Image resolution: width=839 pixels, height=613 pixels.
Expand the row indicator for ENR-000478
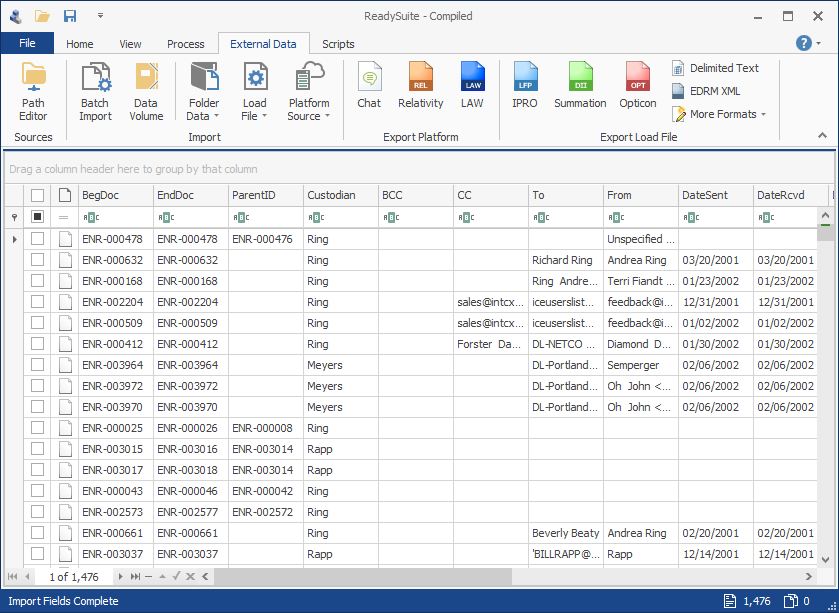(x=14, y=239)
